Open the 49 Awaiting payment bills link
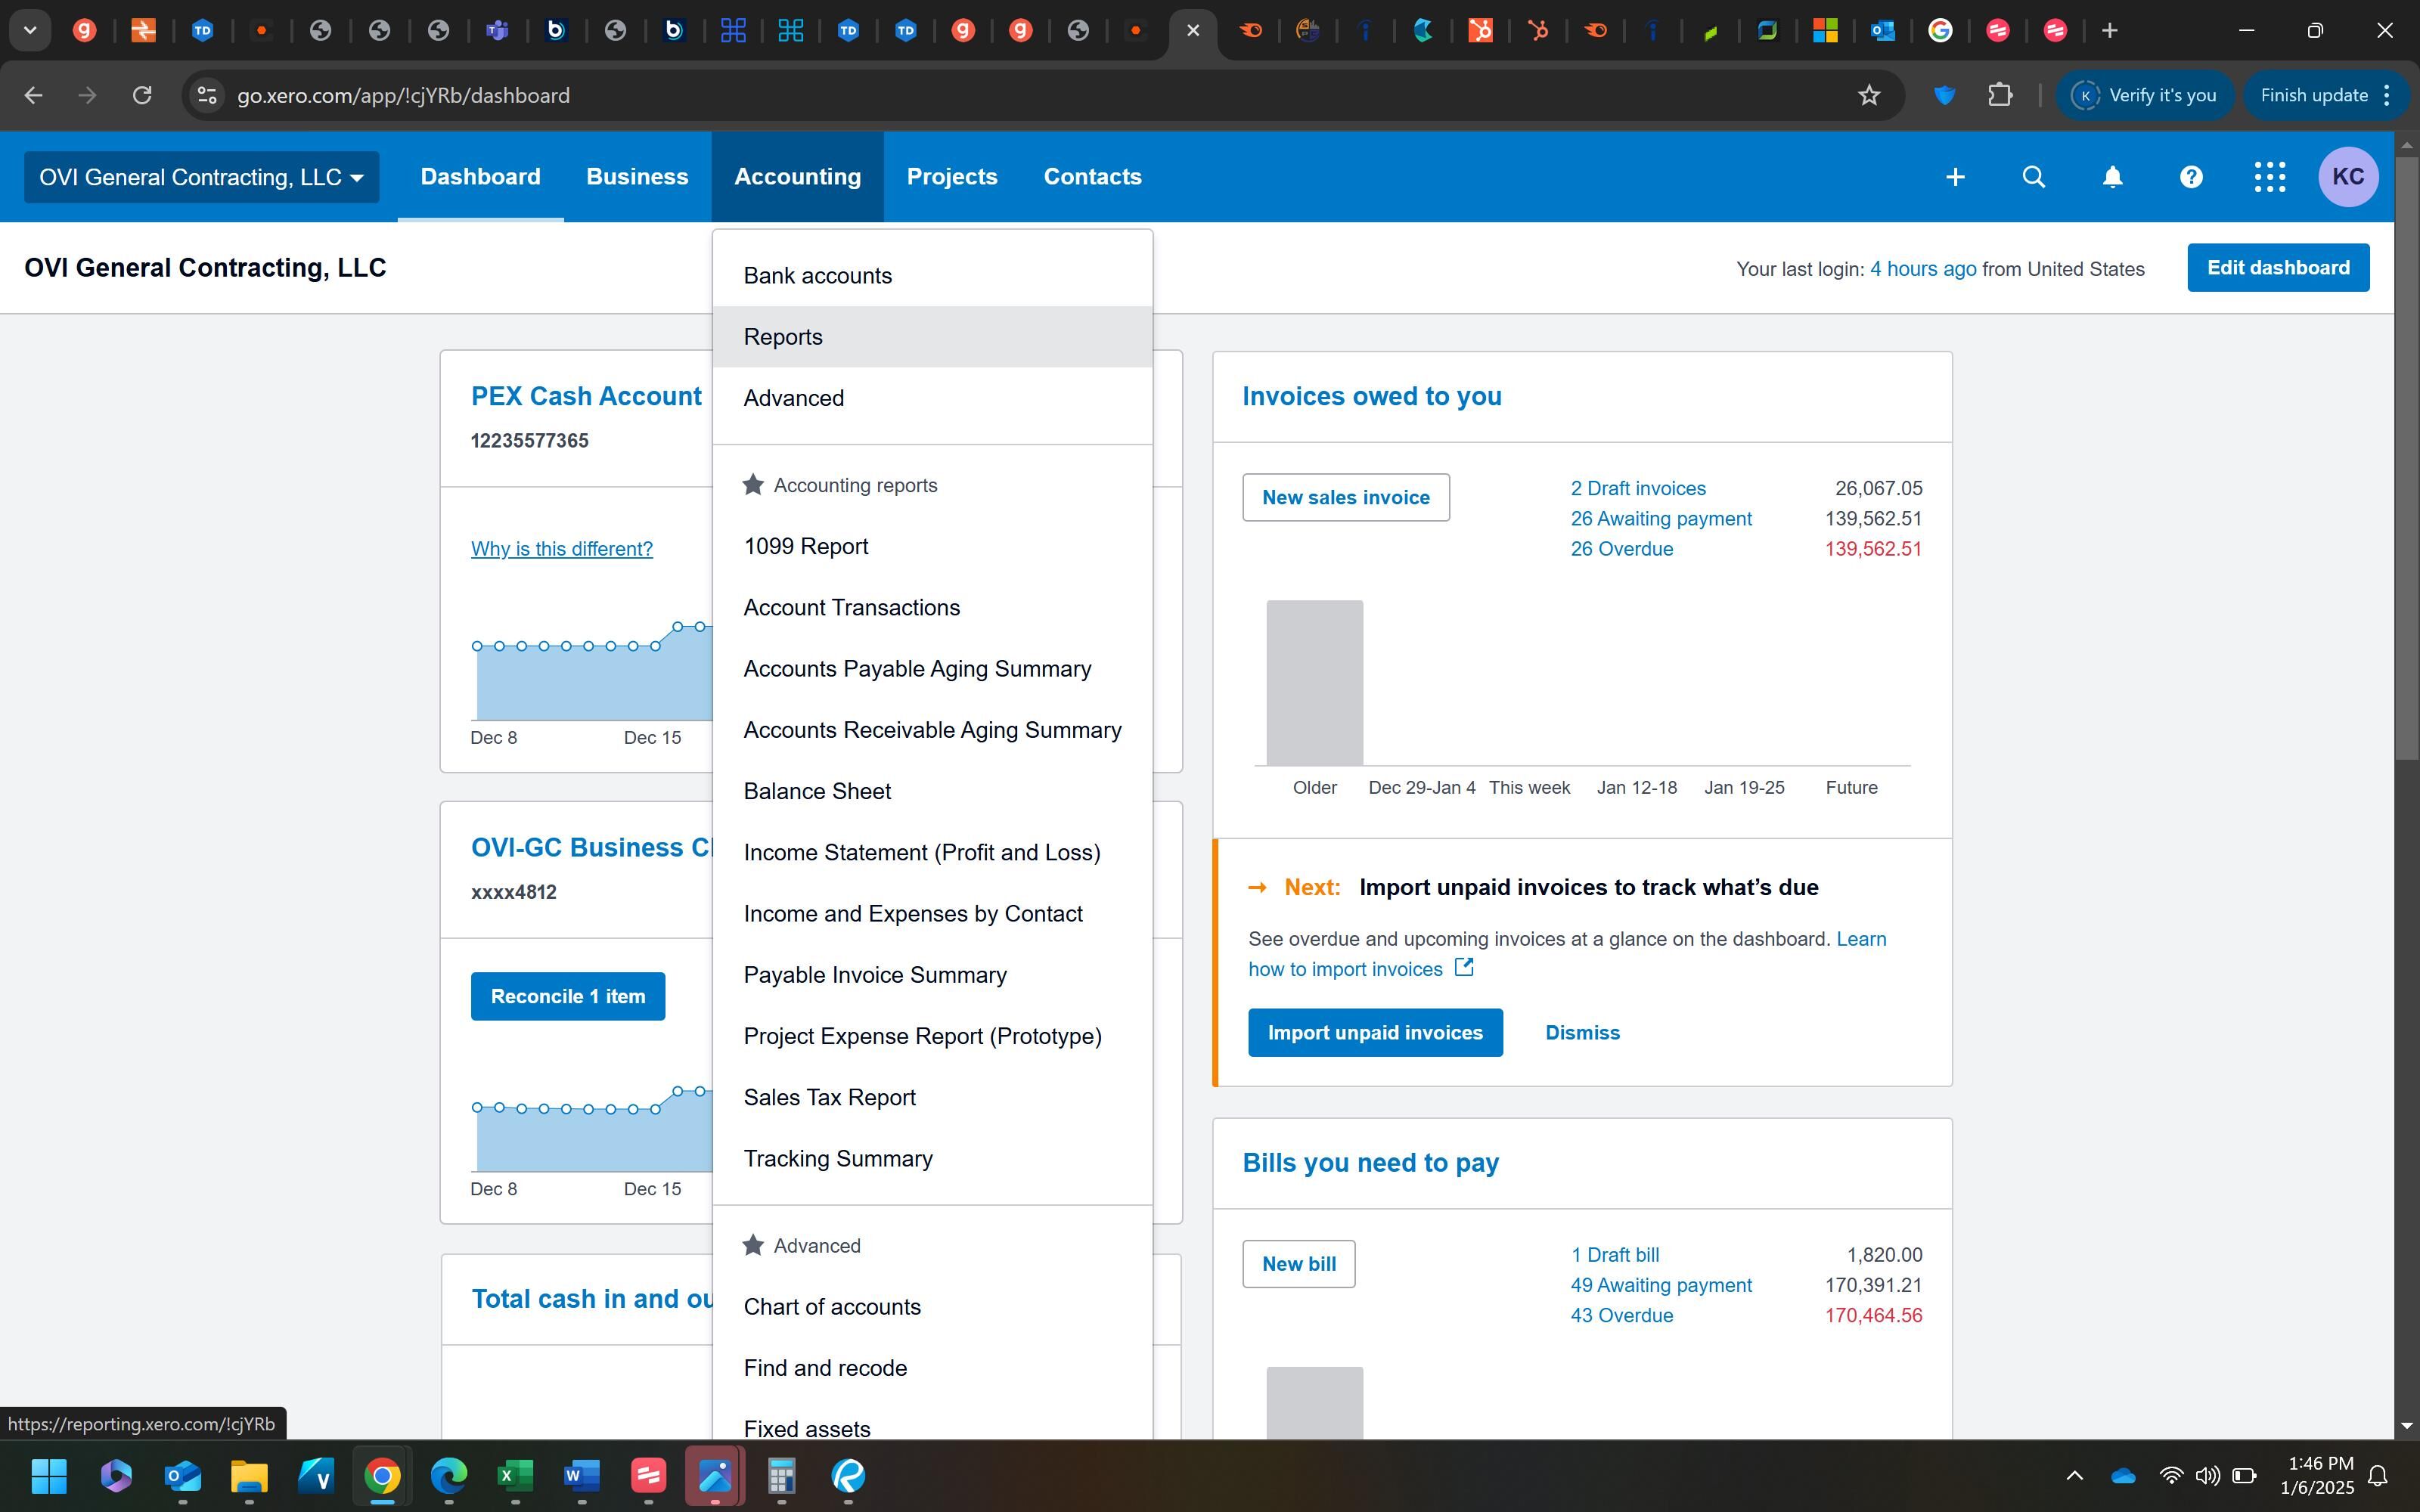The height and width of the screenshot is (1512, 2420). (1661, 1285)
